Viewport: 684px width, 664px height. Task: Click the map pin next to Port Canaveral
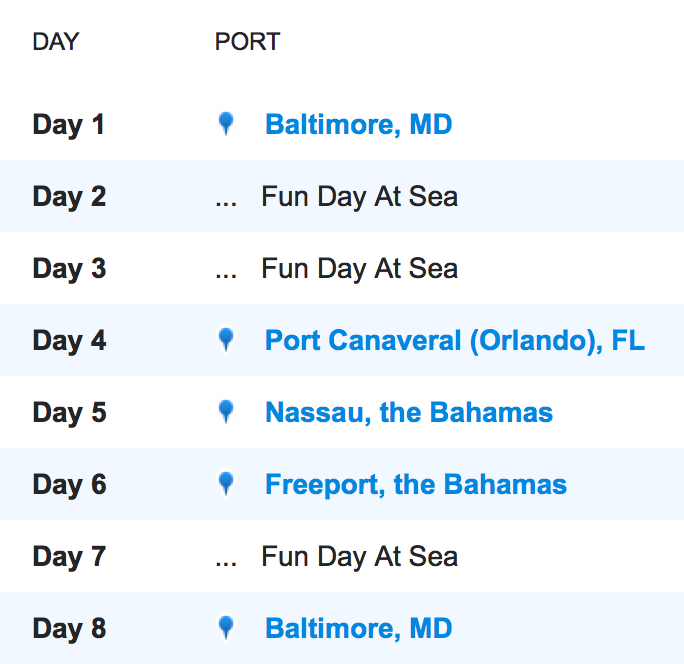(x=226, y=339)
